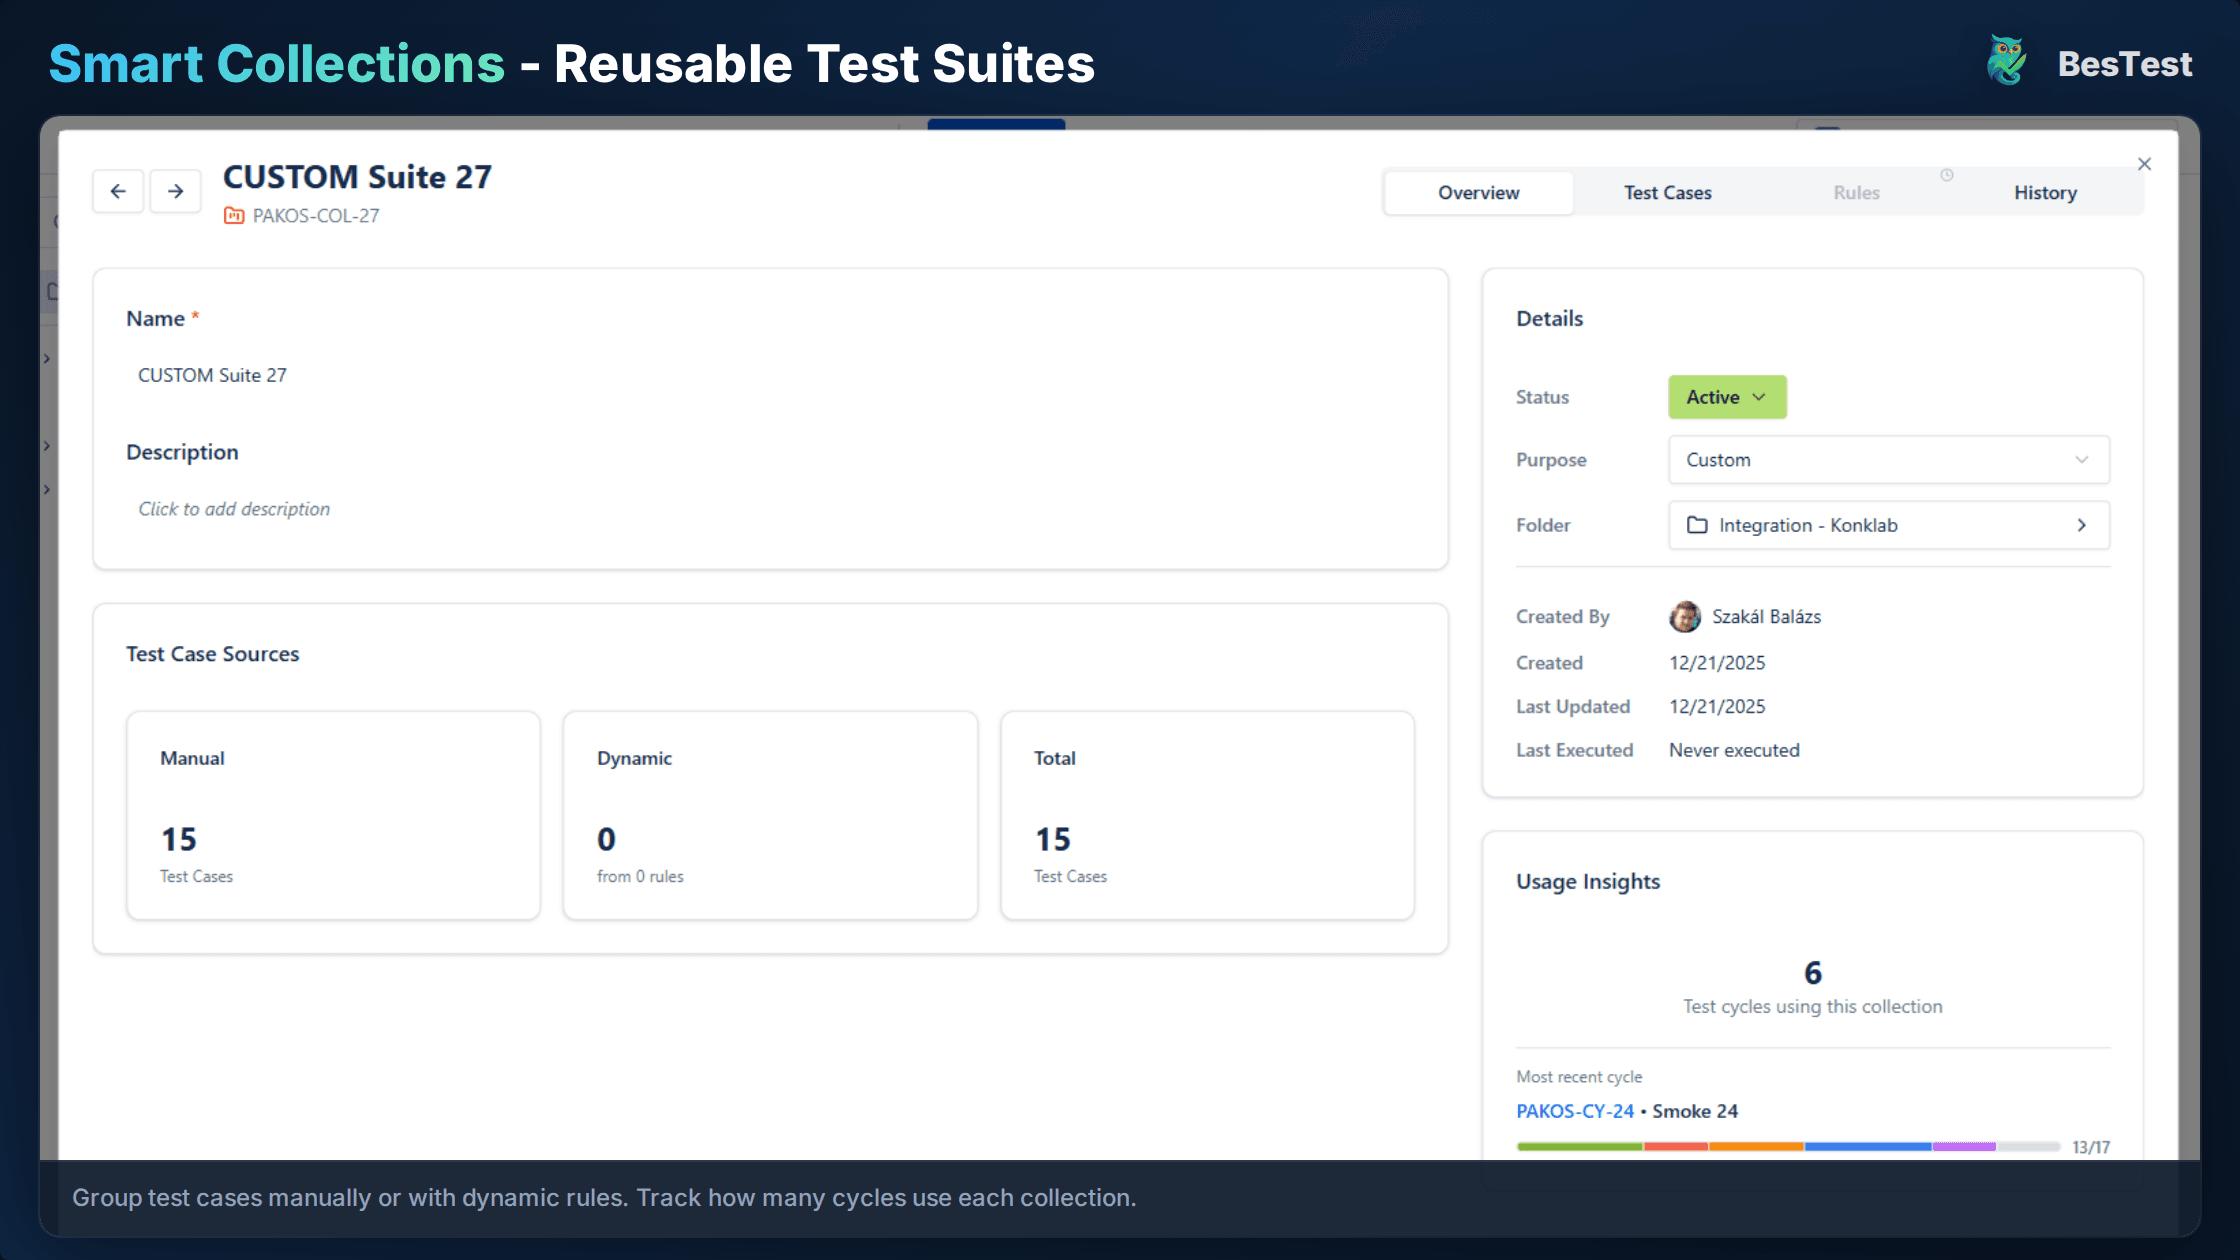Click the orange collection icon beside PAKOS-COL-27

[x=233, y=215]
